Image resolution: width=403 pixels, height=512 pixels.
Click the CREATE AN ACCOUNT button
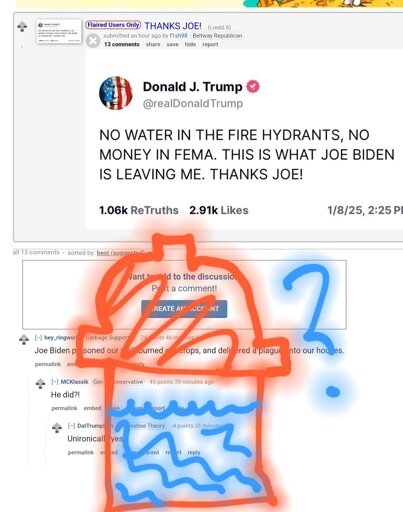click(184, 309)
